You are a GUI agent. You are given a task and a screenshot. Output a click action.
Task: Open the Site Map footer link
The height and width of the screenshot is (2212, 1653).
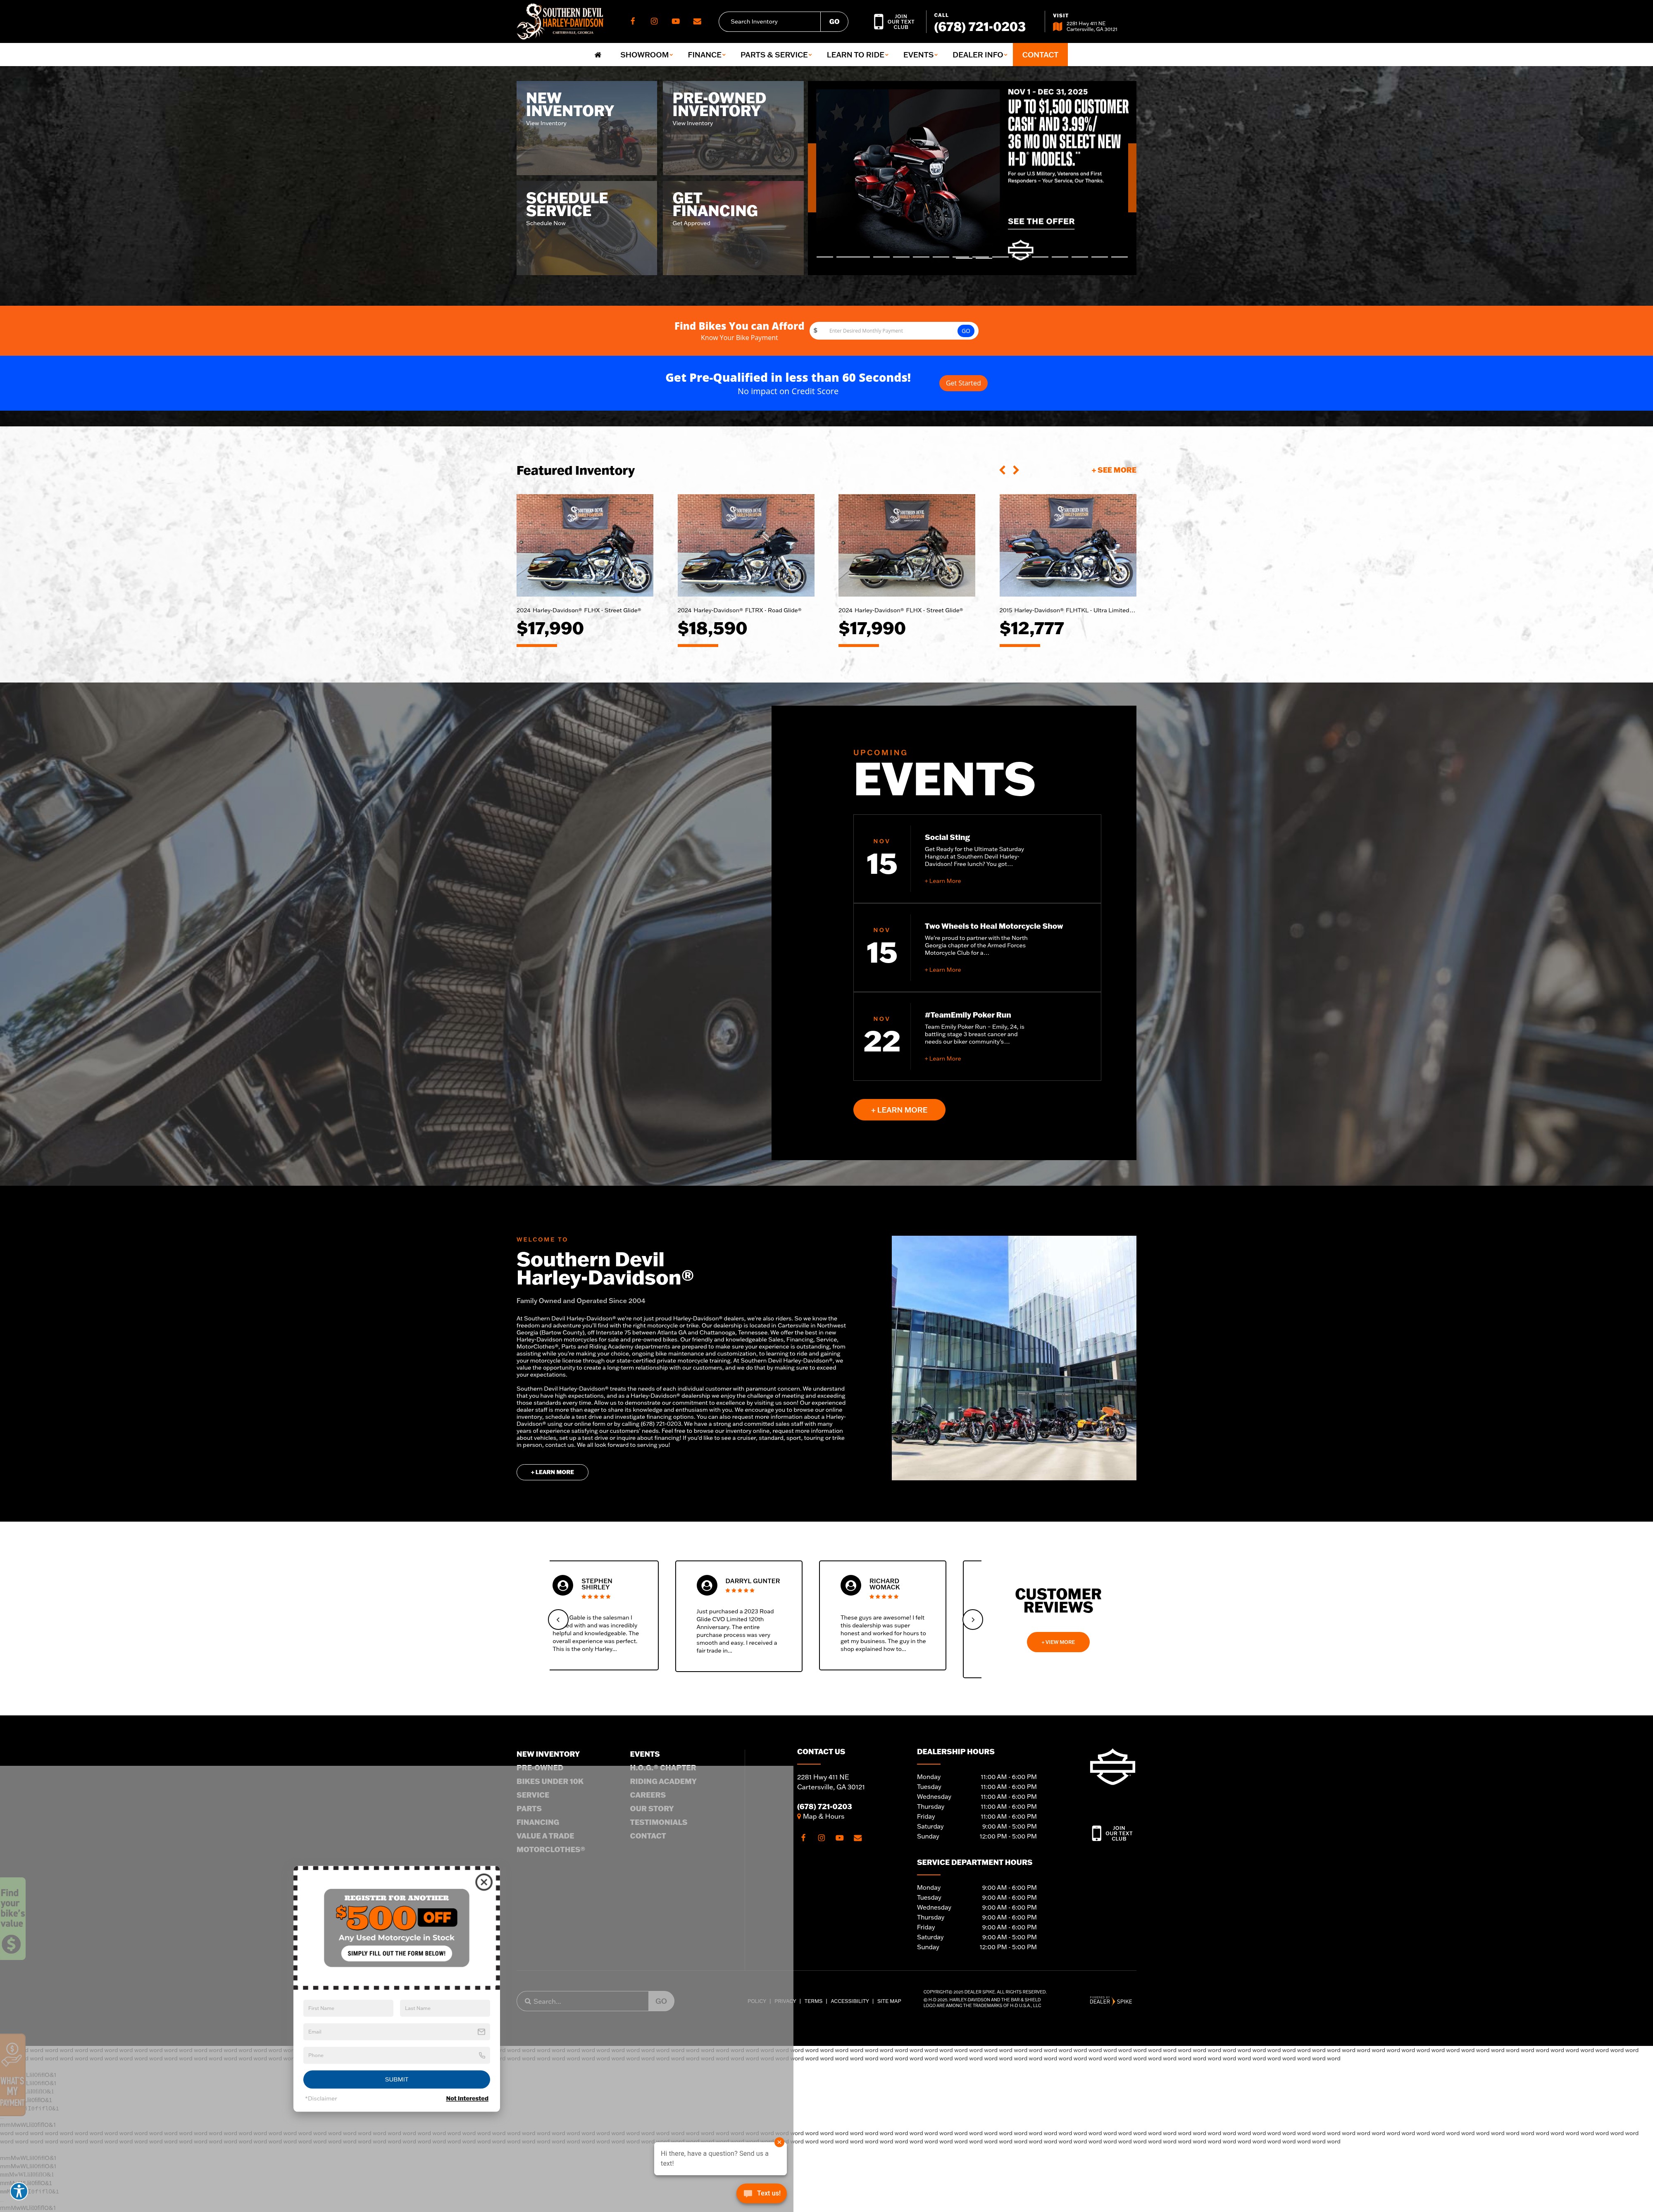(x=889, y=2001)
